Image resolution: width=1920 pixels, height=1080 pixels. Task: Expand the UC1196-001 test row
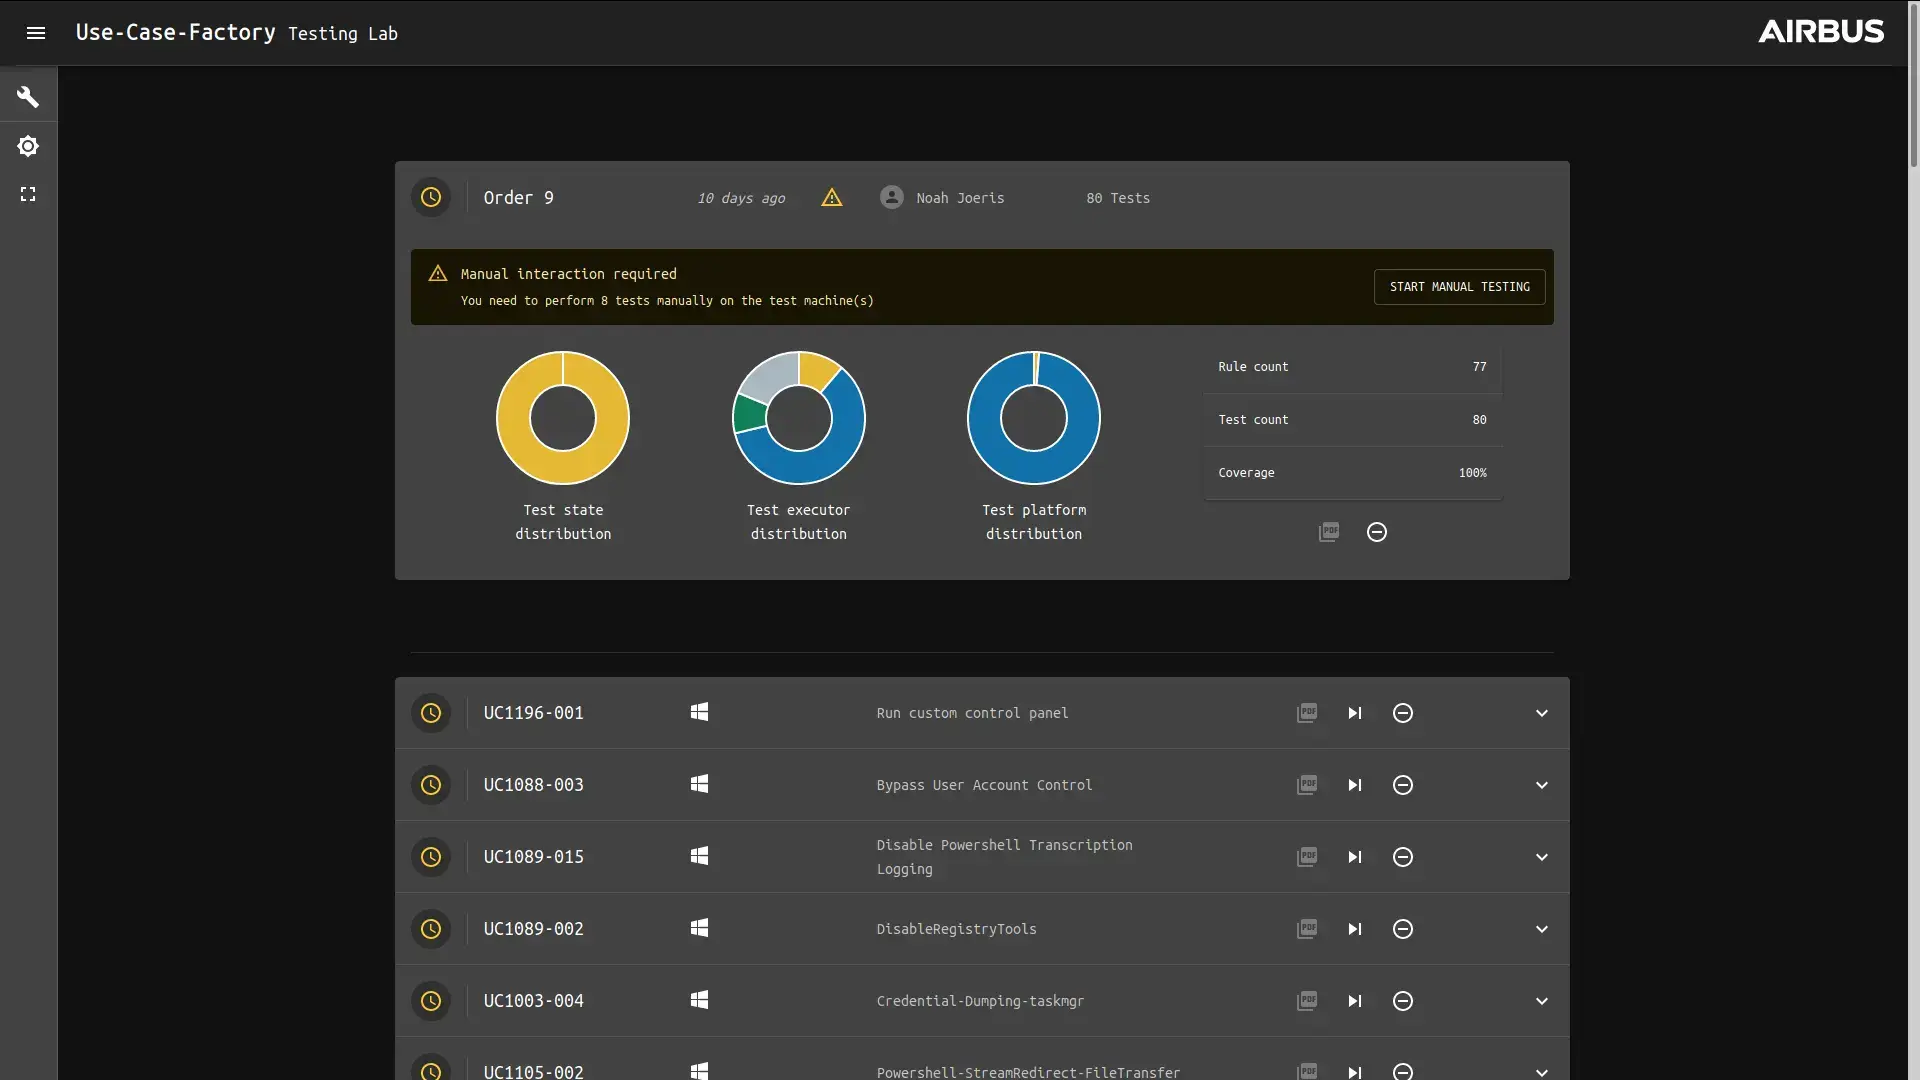click(x=1542, y=713)
